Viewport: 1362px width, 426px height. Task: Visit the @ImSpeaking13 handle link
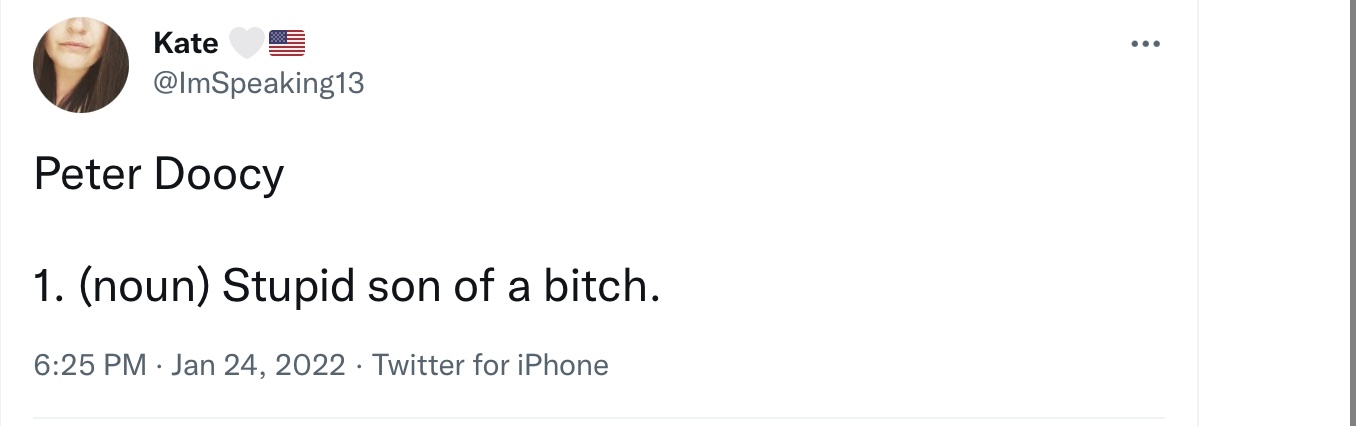click(x=259, y=84)
